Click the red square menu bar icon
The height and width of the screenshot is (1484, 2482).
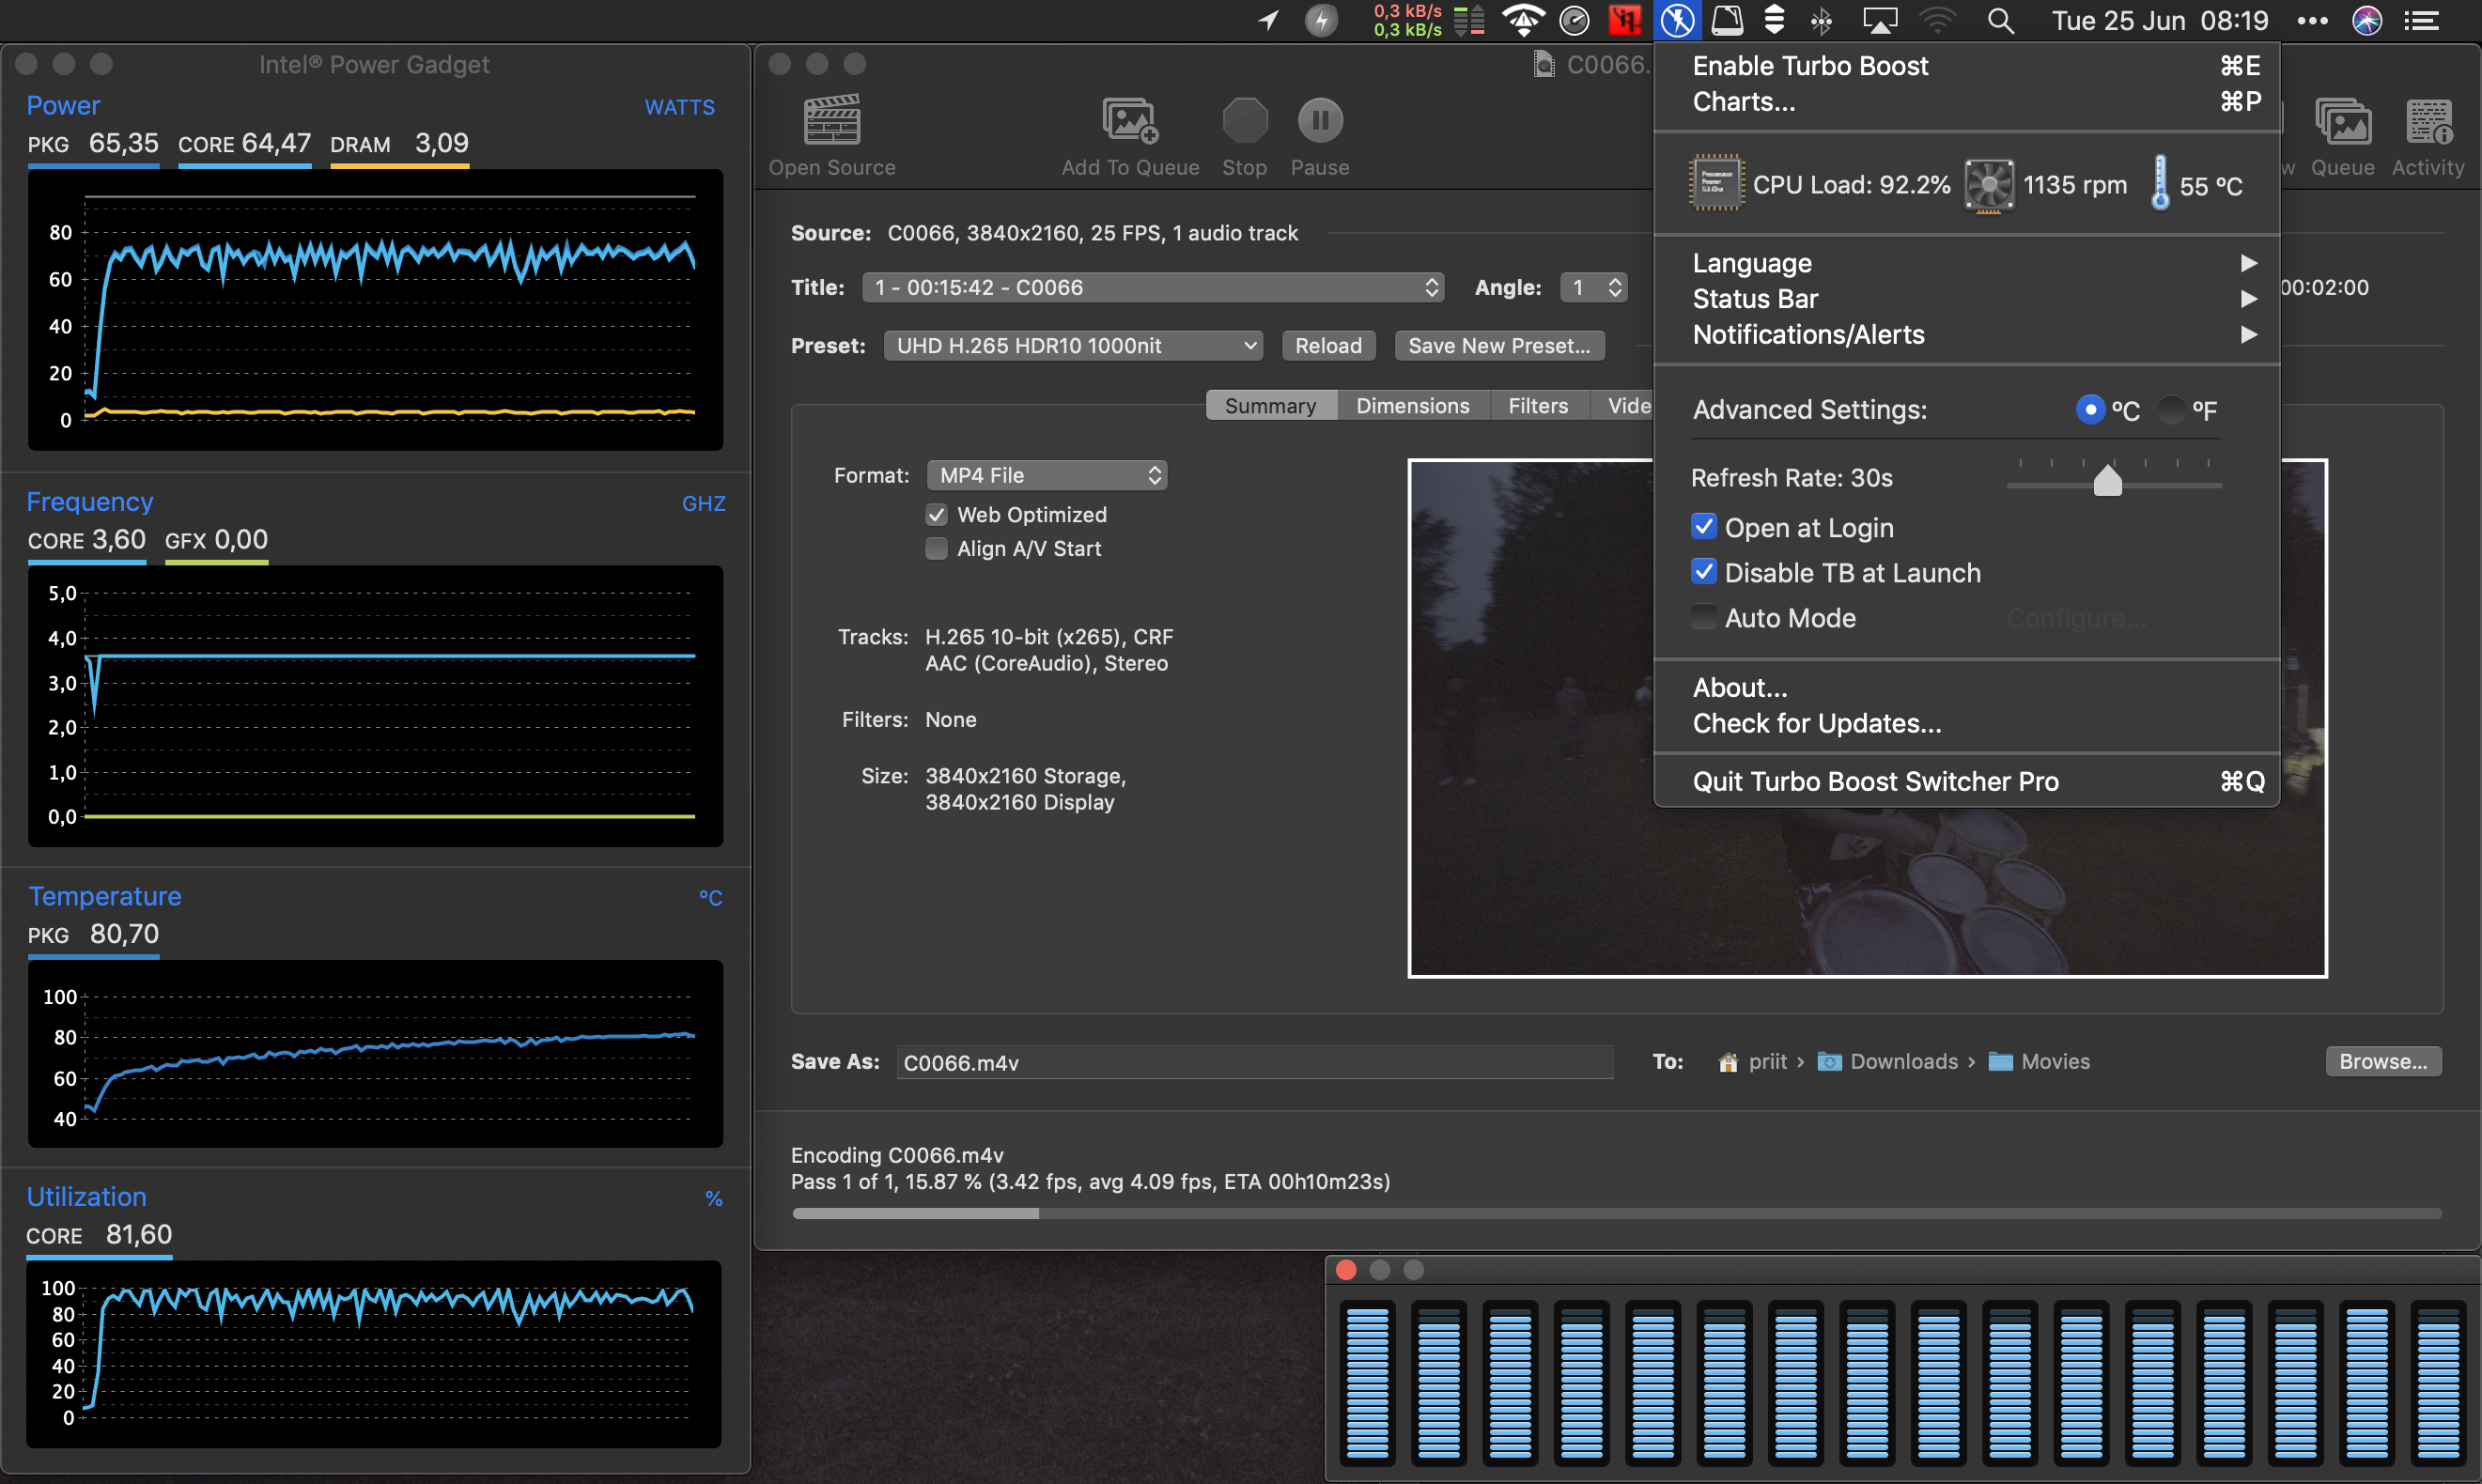point(1624,20)
